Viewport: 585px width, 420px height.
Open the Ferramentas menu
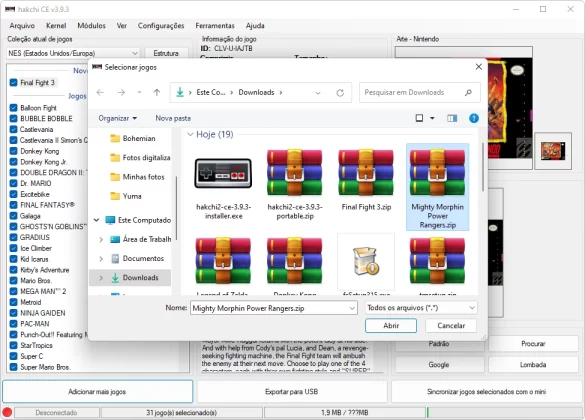pyautogui.click(x=215, y=26)
